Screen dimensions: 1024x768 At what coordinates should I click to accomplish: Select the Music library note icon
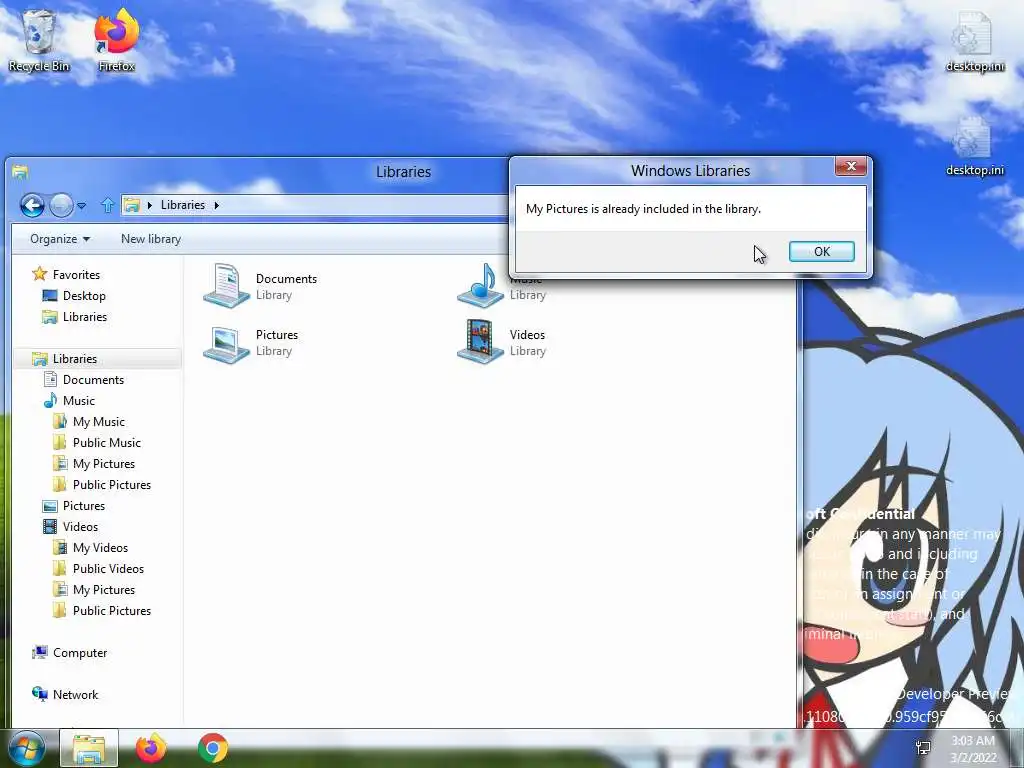(x=481, y=285)
